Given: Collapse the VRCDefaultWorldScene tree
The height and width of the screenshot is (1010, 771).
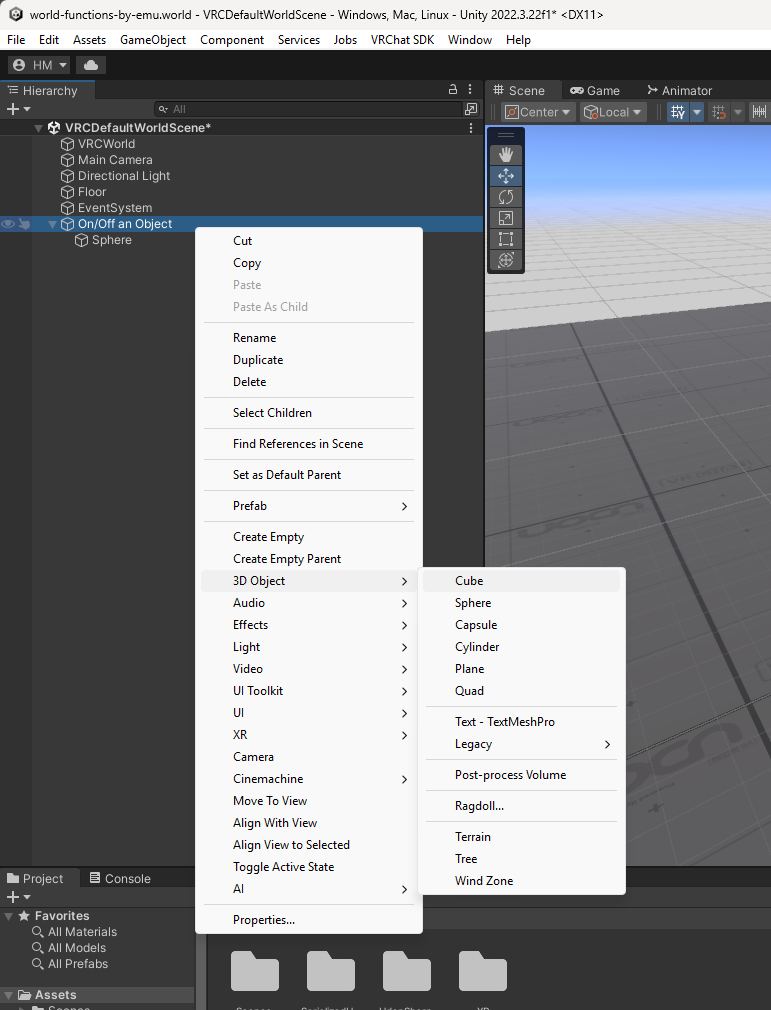Looking at the screenshot, I should (x=39, y=128).
